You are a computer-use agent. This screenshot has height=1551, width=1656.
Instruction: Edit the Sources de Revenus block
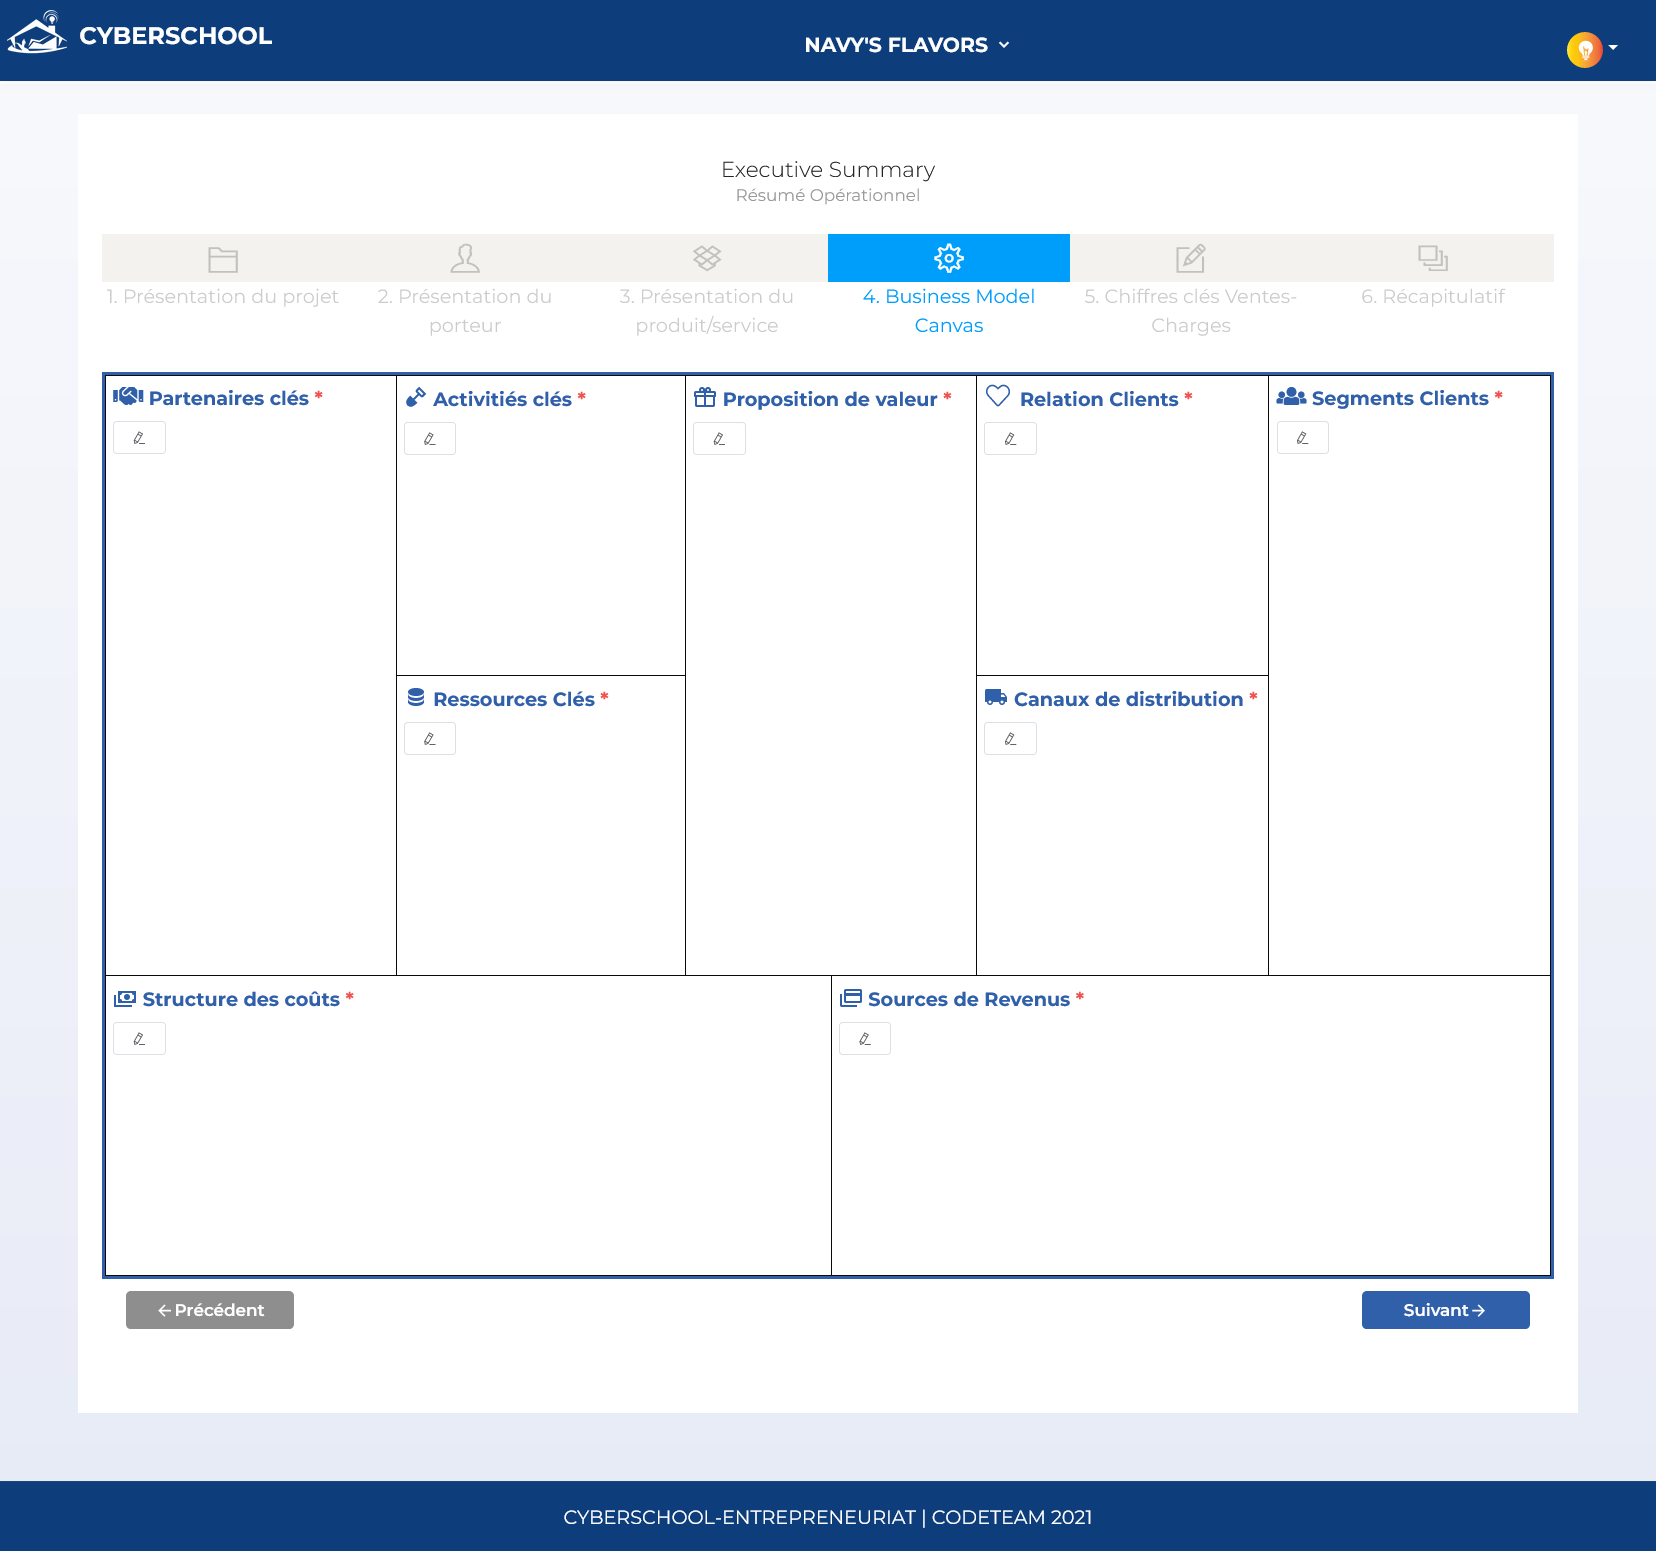click(x=864, y=1039)
